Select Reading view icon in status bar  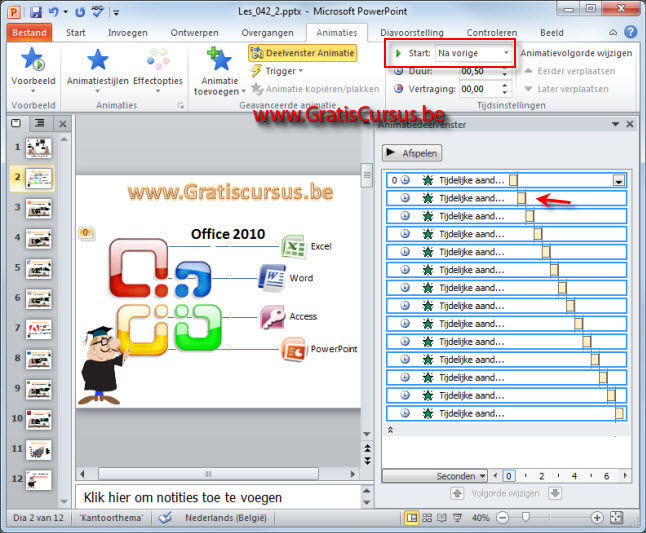tap(442, 518)
